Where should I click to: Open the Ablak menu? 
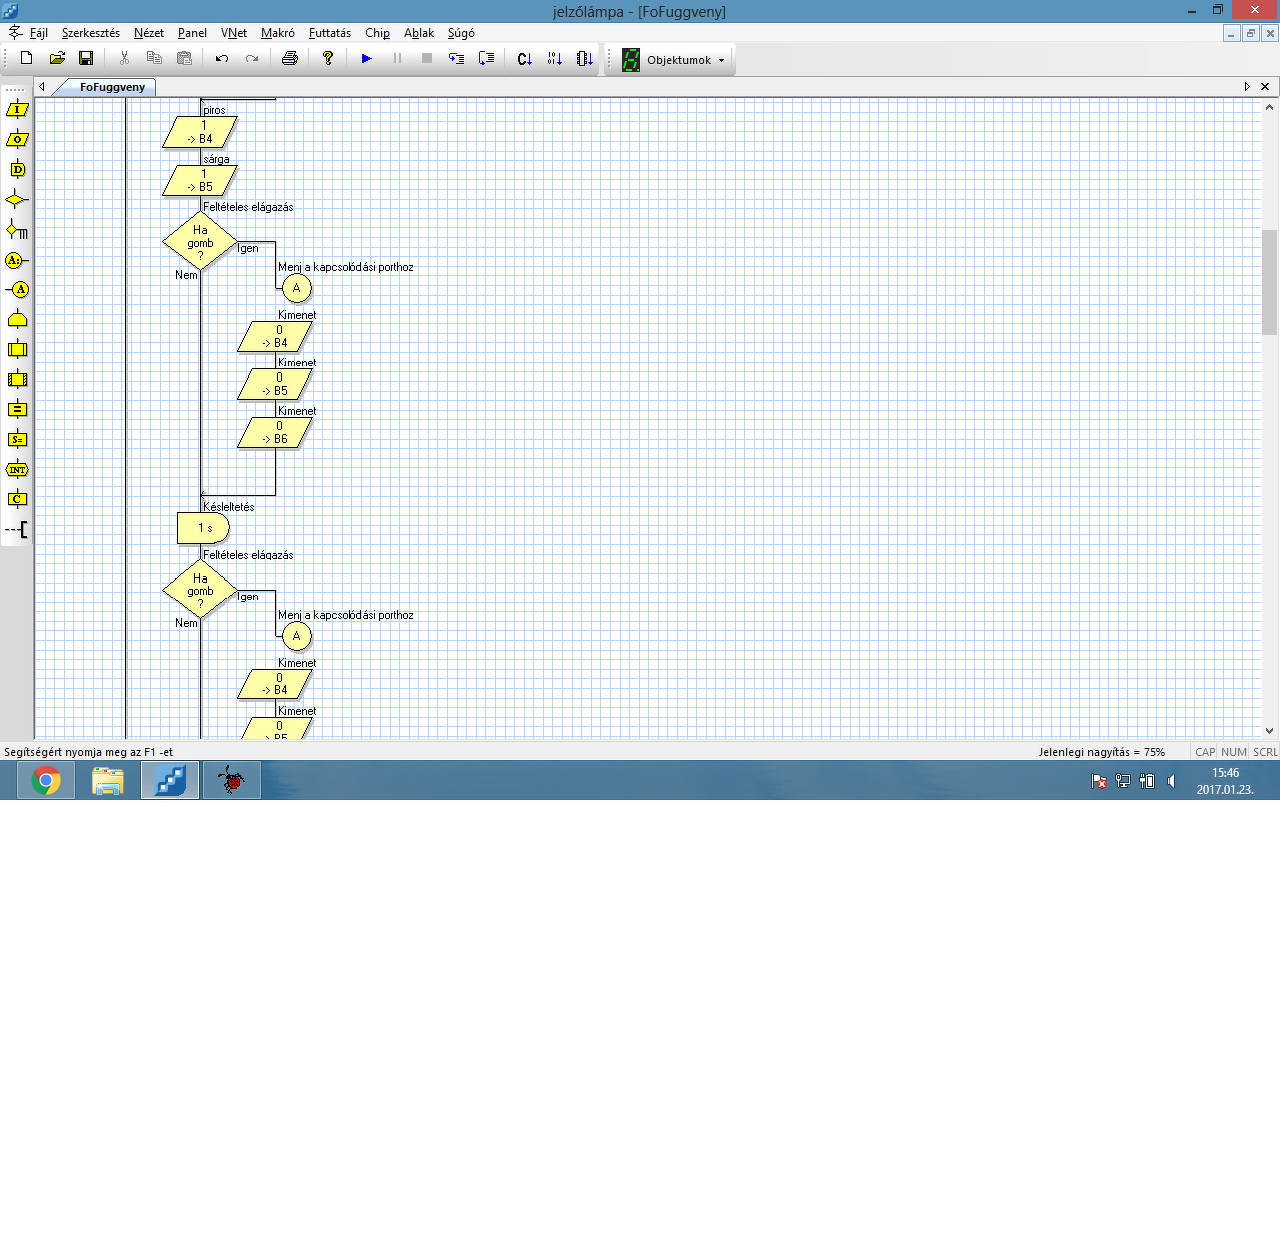(419, 33)
